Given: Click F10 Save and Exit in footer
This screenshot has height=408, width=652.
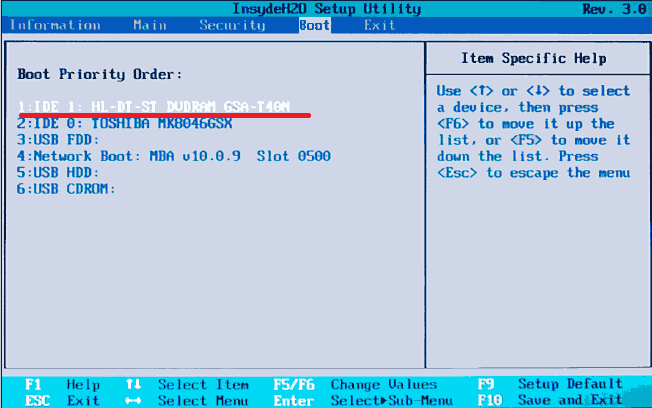Looking at the screenshot, I should click(x=550, y=400).
